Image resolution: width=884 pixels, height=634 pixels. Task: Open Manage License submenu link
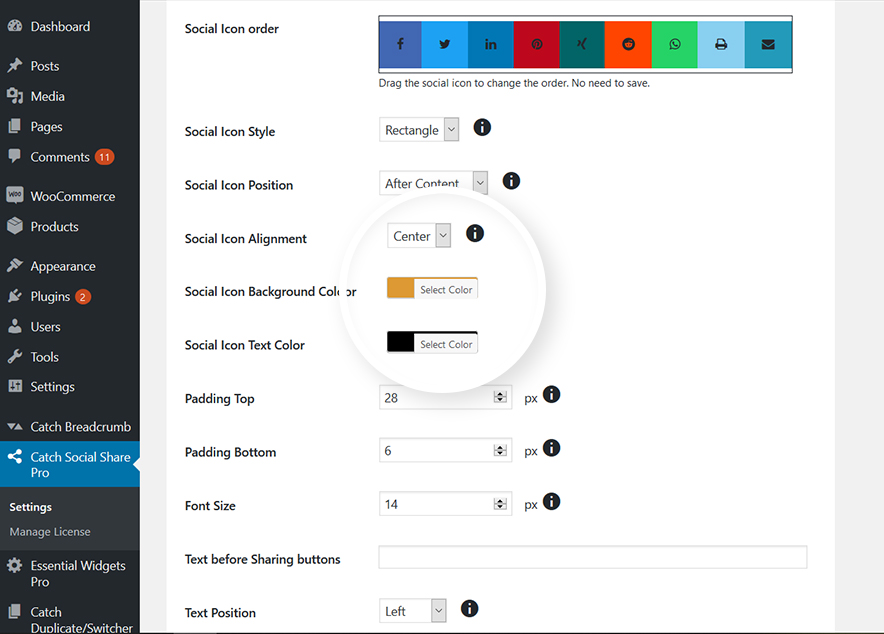50,531
